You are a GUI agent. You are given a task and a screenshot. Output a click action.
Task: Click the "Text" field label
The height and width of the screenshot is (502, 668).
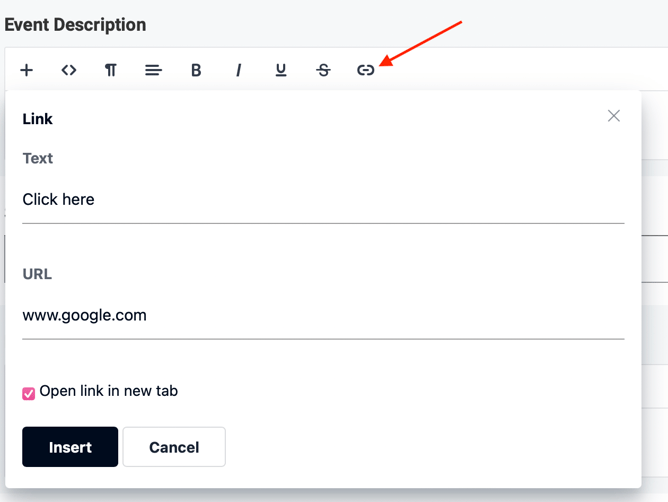pos(38,158)
